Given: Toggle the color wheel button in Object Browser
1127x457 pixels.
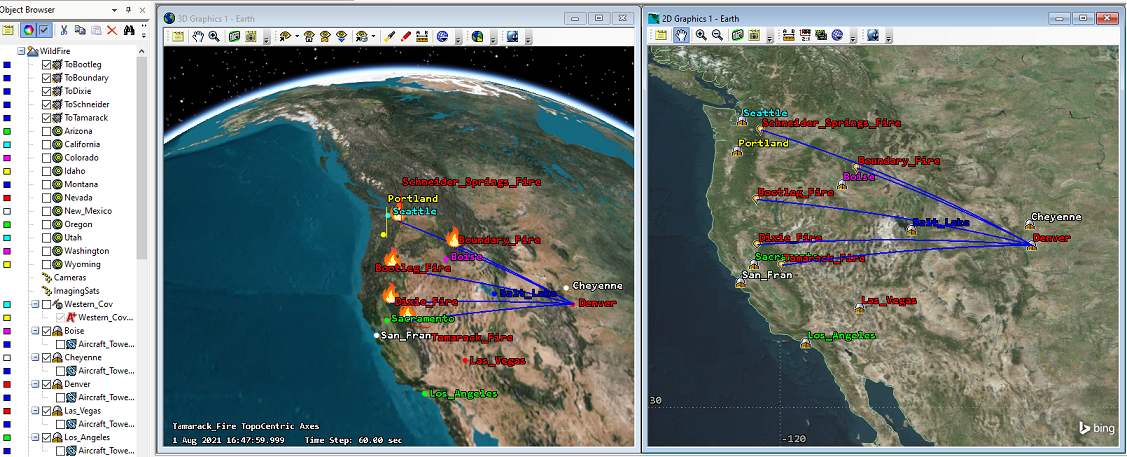Looking at the screenshot, I should 28,30.
